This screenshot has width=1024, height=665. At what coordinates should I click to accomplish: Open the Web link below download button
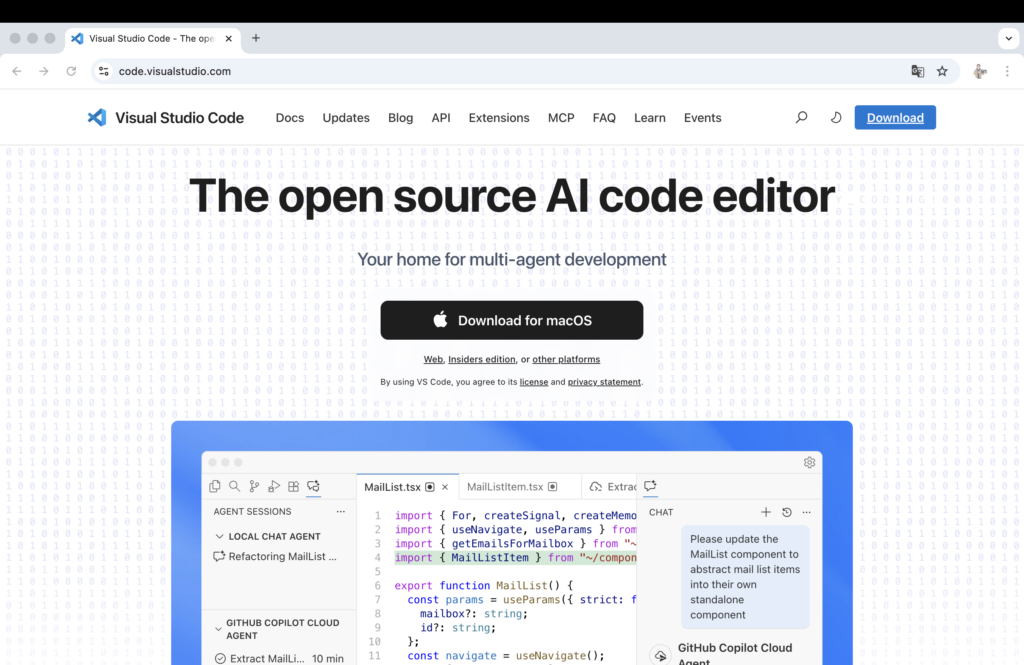(x=433, y=359)
